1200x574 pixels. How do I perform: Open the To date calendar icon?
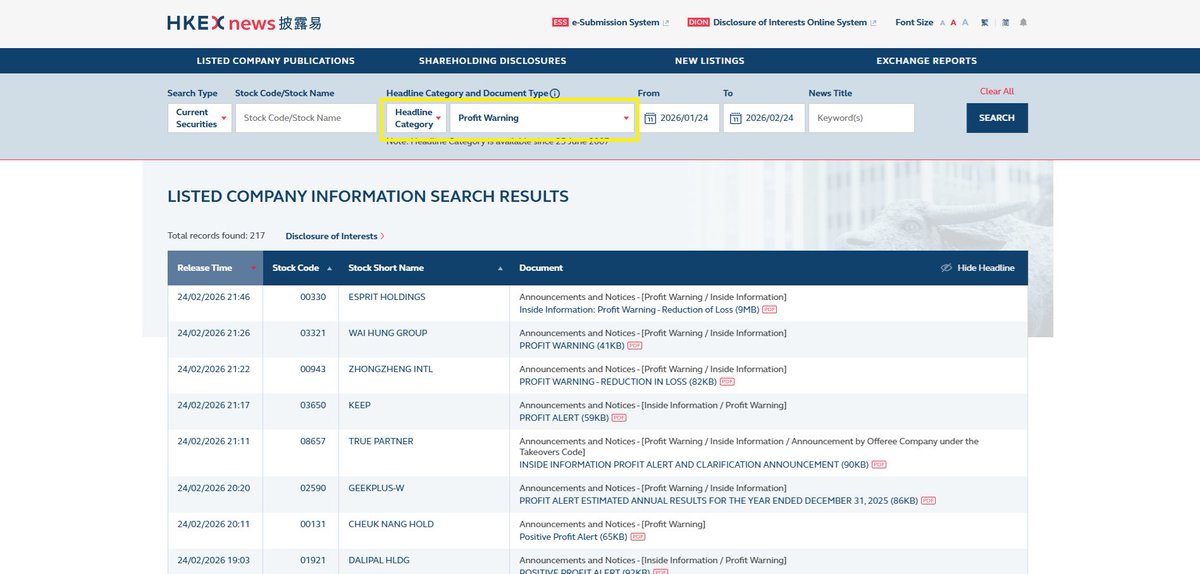point(735,118)
